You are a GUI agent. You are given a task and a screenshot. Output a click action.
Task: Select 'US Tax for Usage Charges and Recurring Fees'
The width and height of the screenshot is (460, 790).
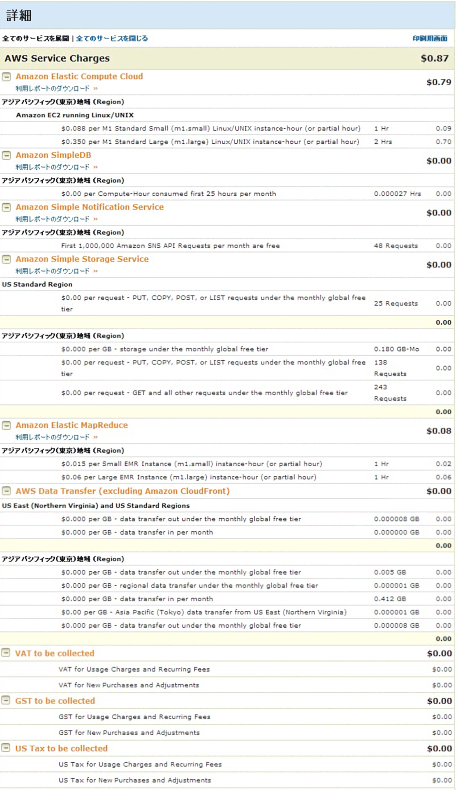click(x=140, y=764)
